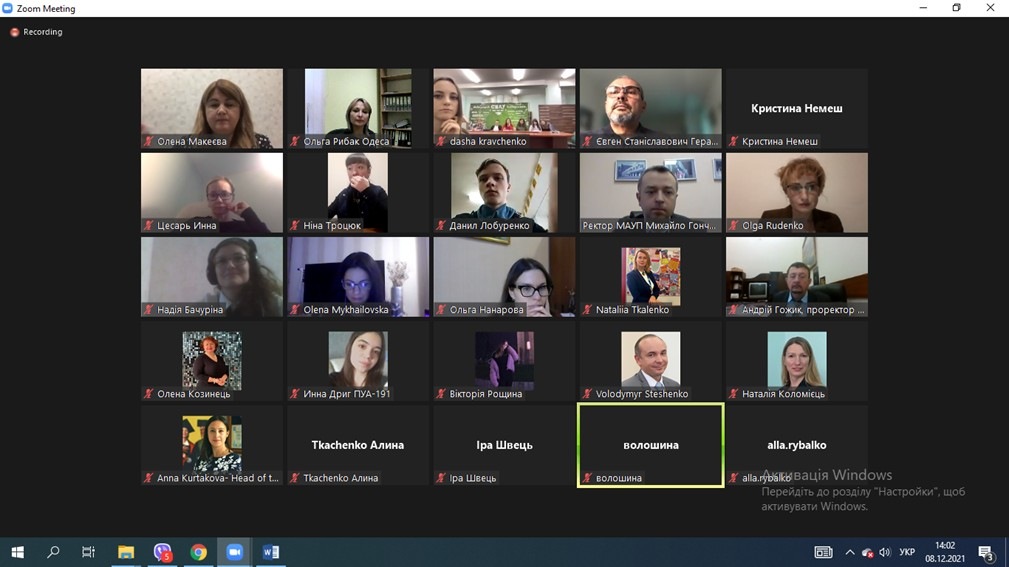The image size is (1009, 567).
Task: Click muted mic icon on Олена Макеєва
Action: click(149, 142)
